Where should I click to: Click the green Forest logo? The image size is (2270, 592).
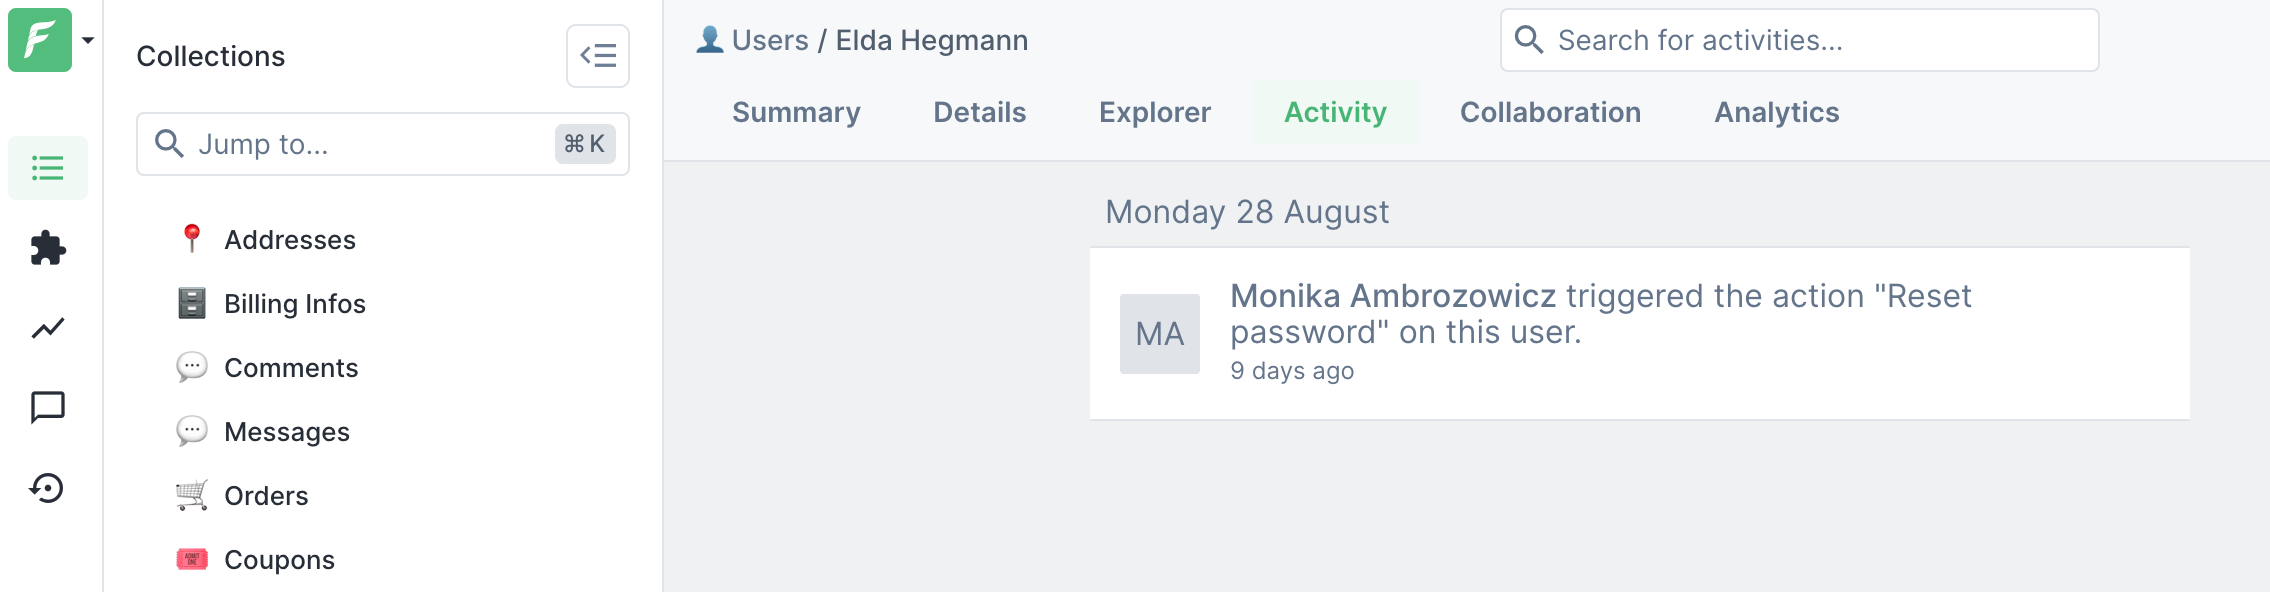pyautogui.click(x=40, y=40)
